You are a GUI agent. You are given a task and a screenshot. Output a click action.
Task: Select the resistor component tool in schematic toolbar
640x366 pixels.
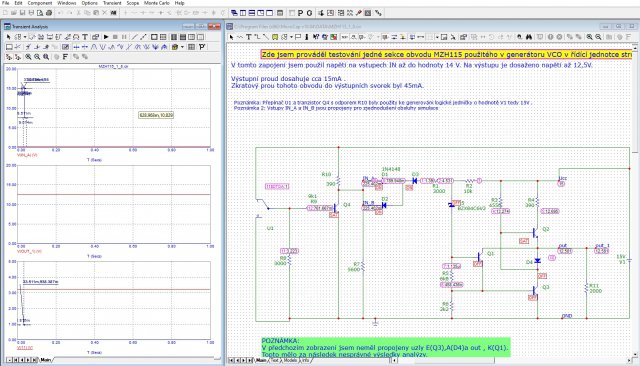(240, 37)
